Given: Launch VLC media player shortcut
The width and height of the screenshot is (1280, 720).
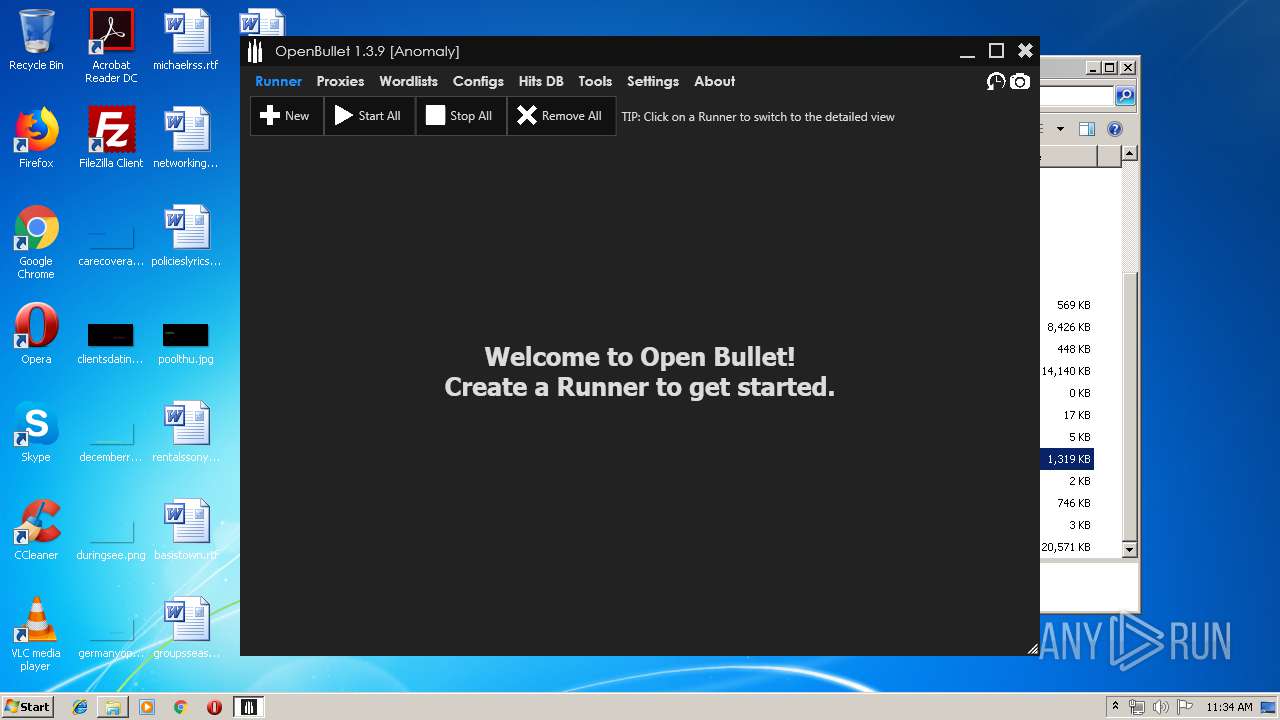Looking at the screenshot, I should 36,634.
